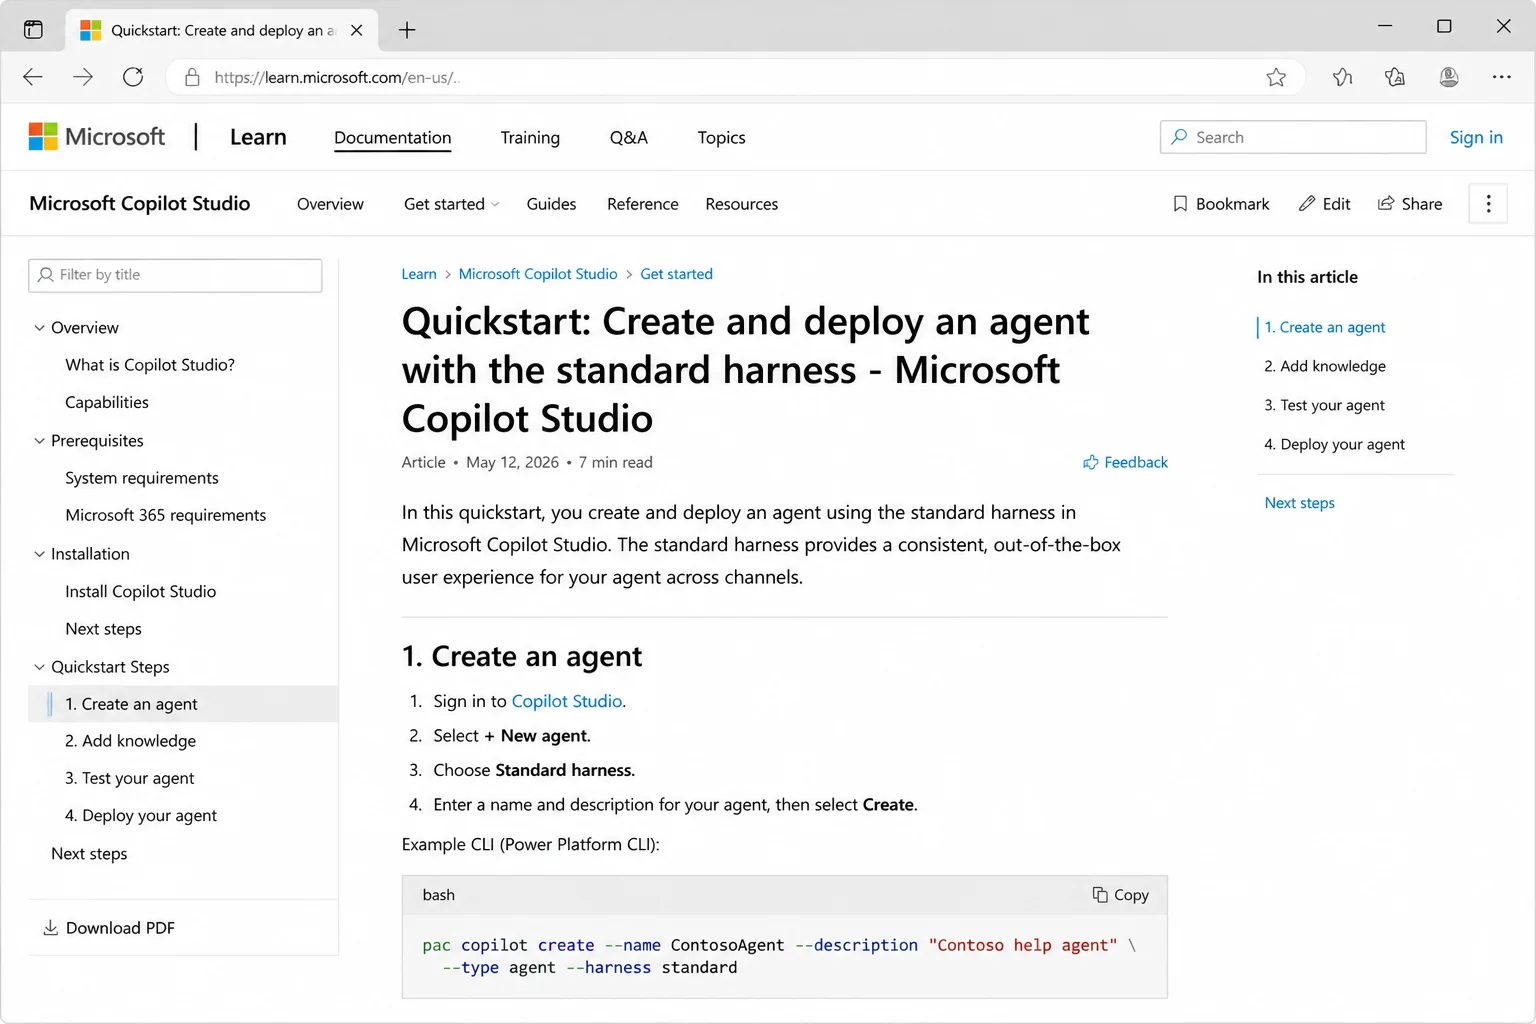Jump to 2. Add knowledge in article nav

[1325, 366]
